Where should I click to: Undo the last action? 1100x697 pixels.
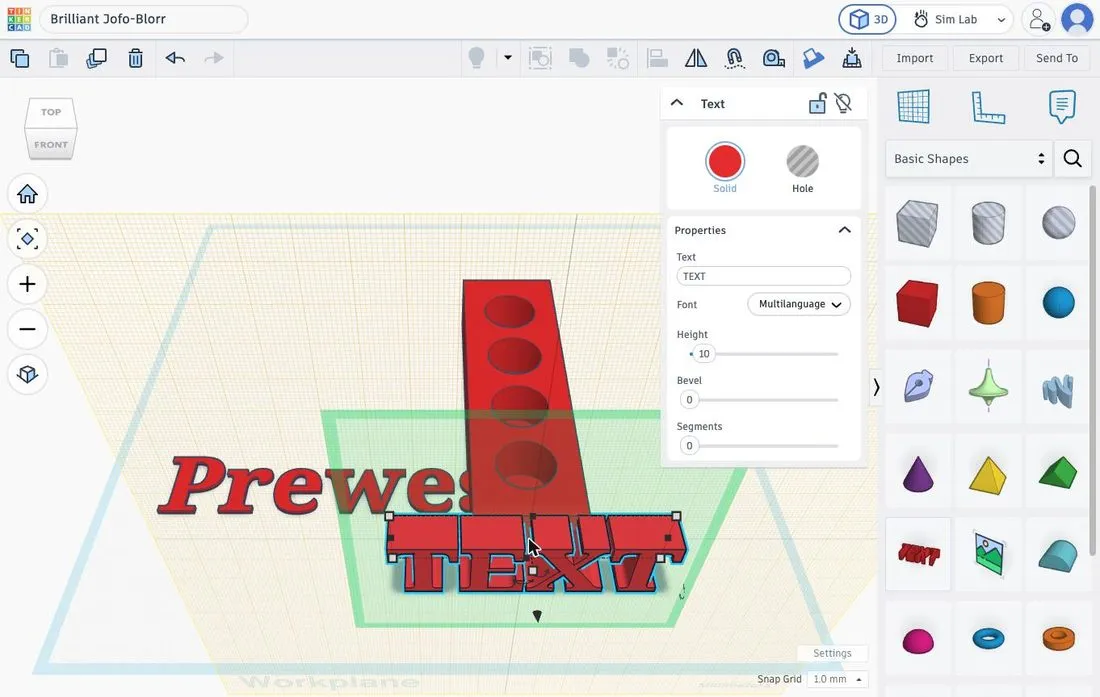(175, 58)
